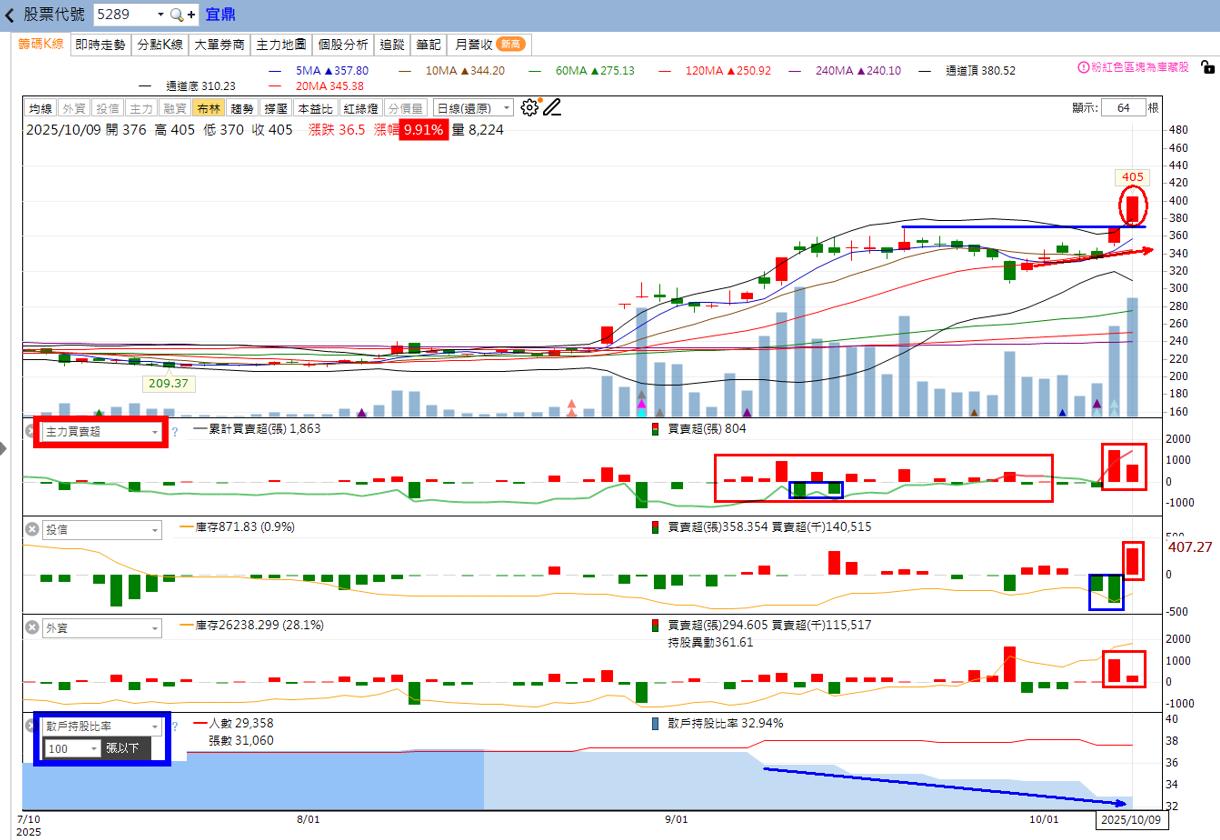Click the magnifier search icon next to 5289
The width and height of the screenshot is (1220, 840).
(x=177, y=15)
